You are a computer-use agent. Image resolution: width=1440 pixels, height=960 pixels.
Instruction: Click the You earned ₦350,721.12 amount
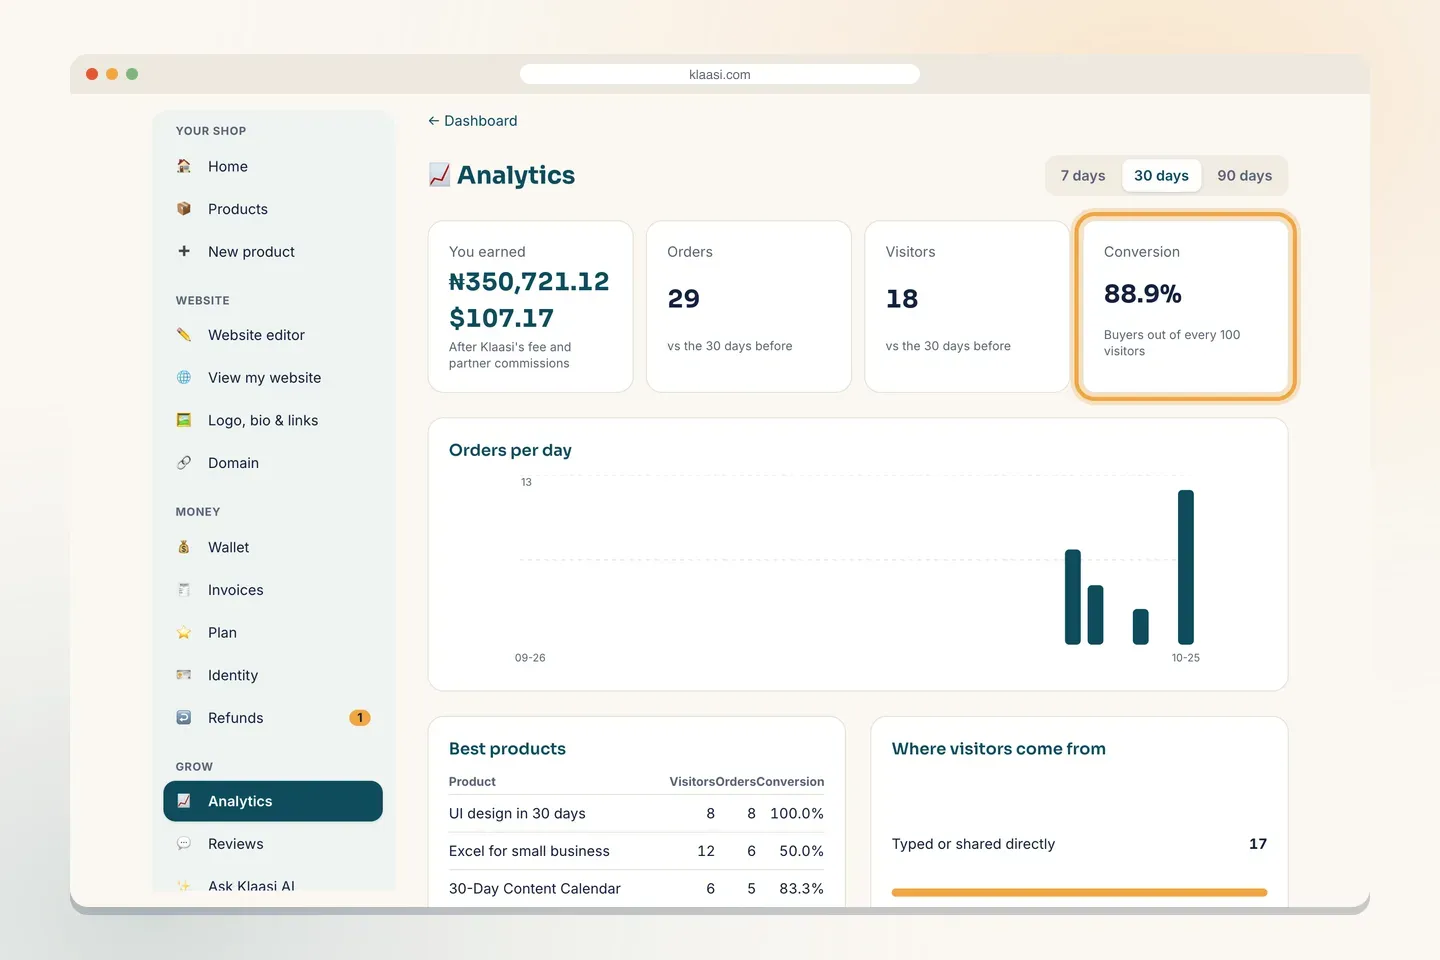pyautogui.click(x=529, y=282)
